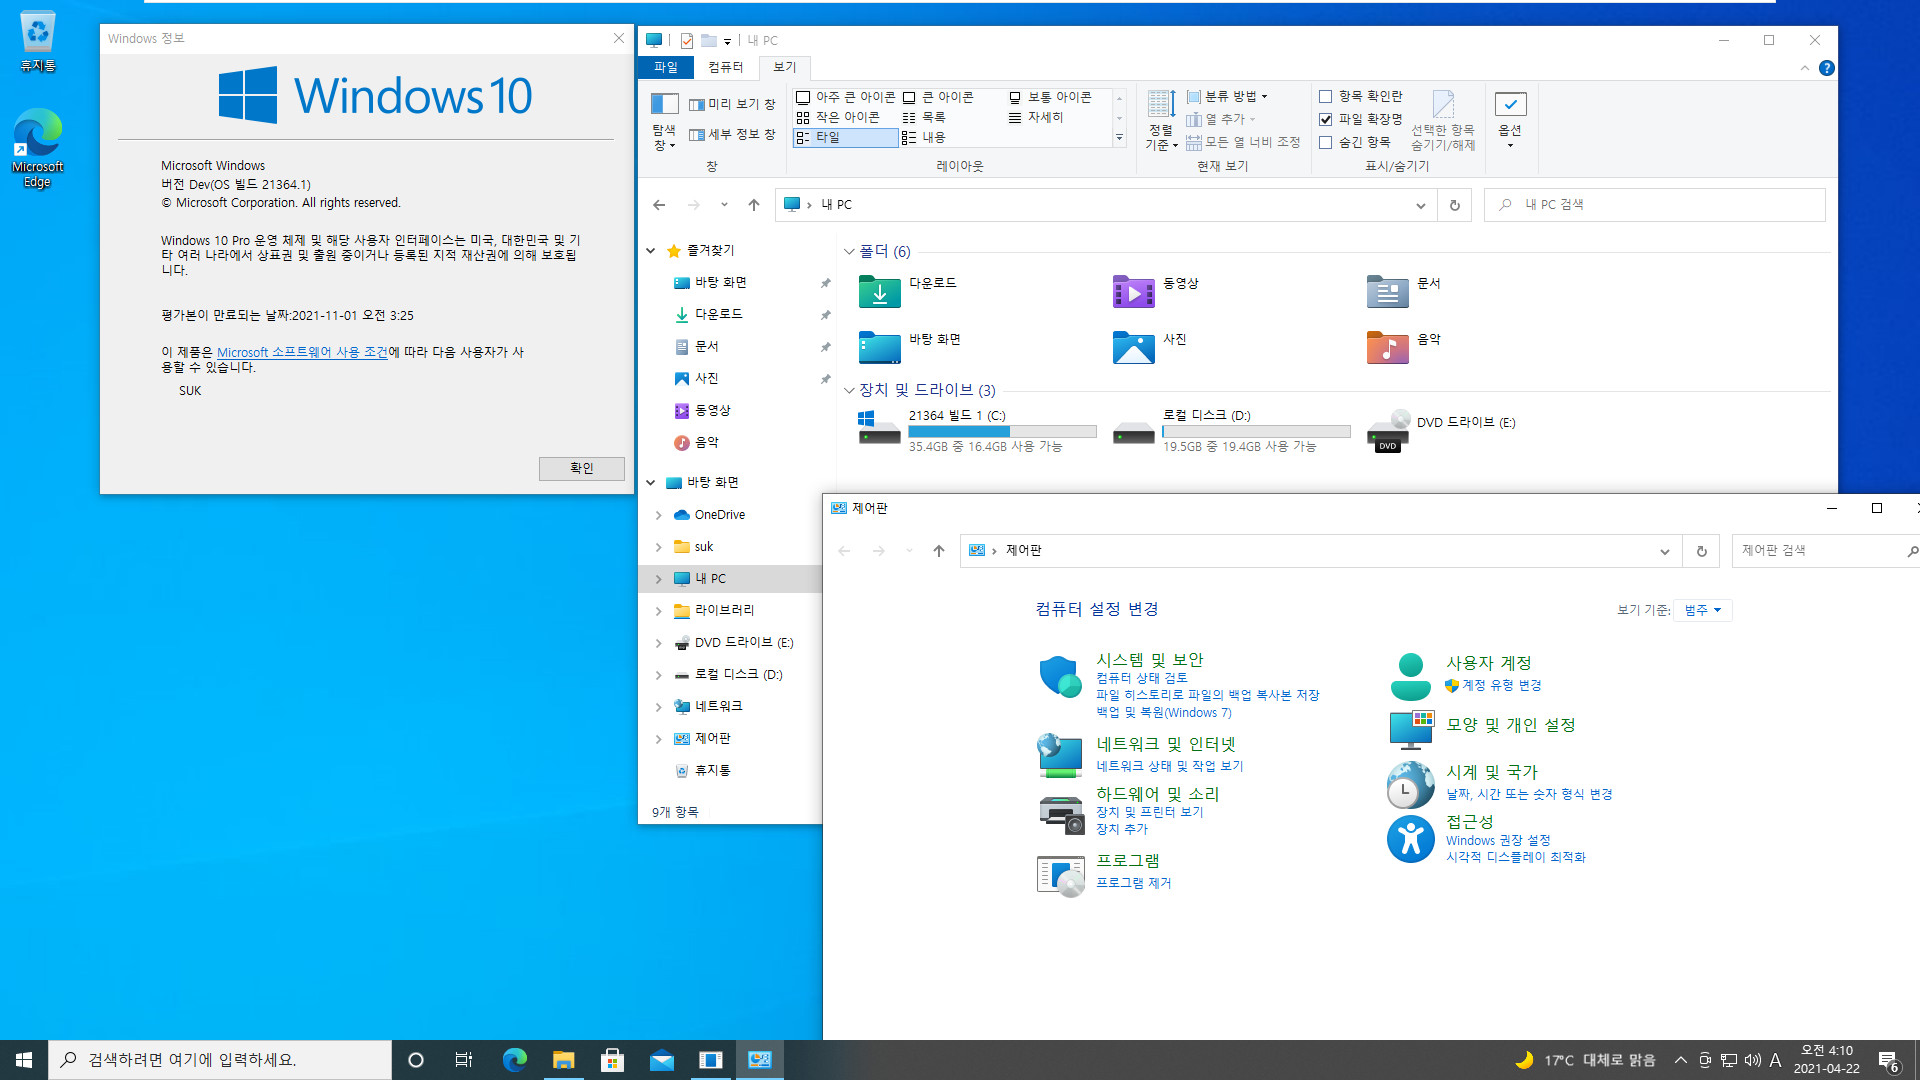1920x1080 pixels.
Task: Open Microsoft Store from the taskbar
Action: (612, 1060)
